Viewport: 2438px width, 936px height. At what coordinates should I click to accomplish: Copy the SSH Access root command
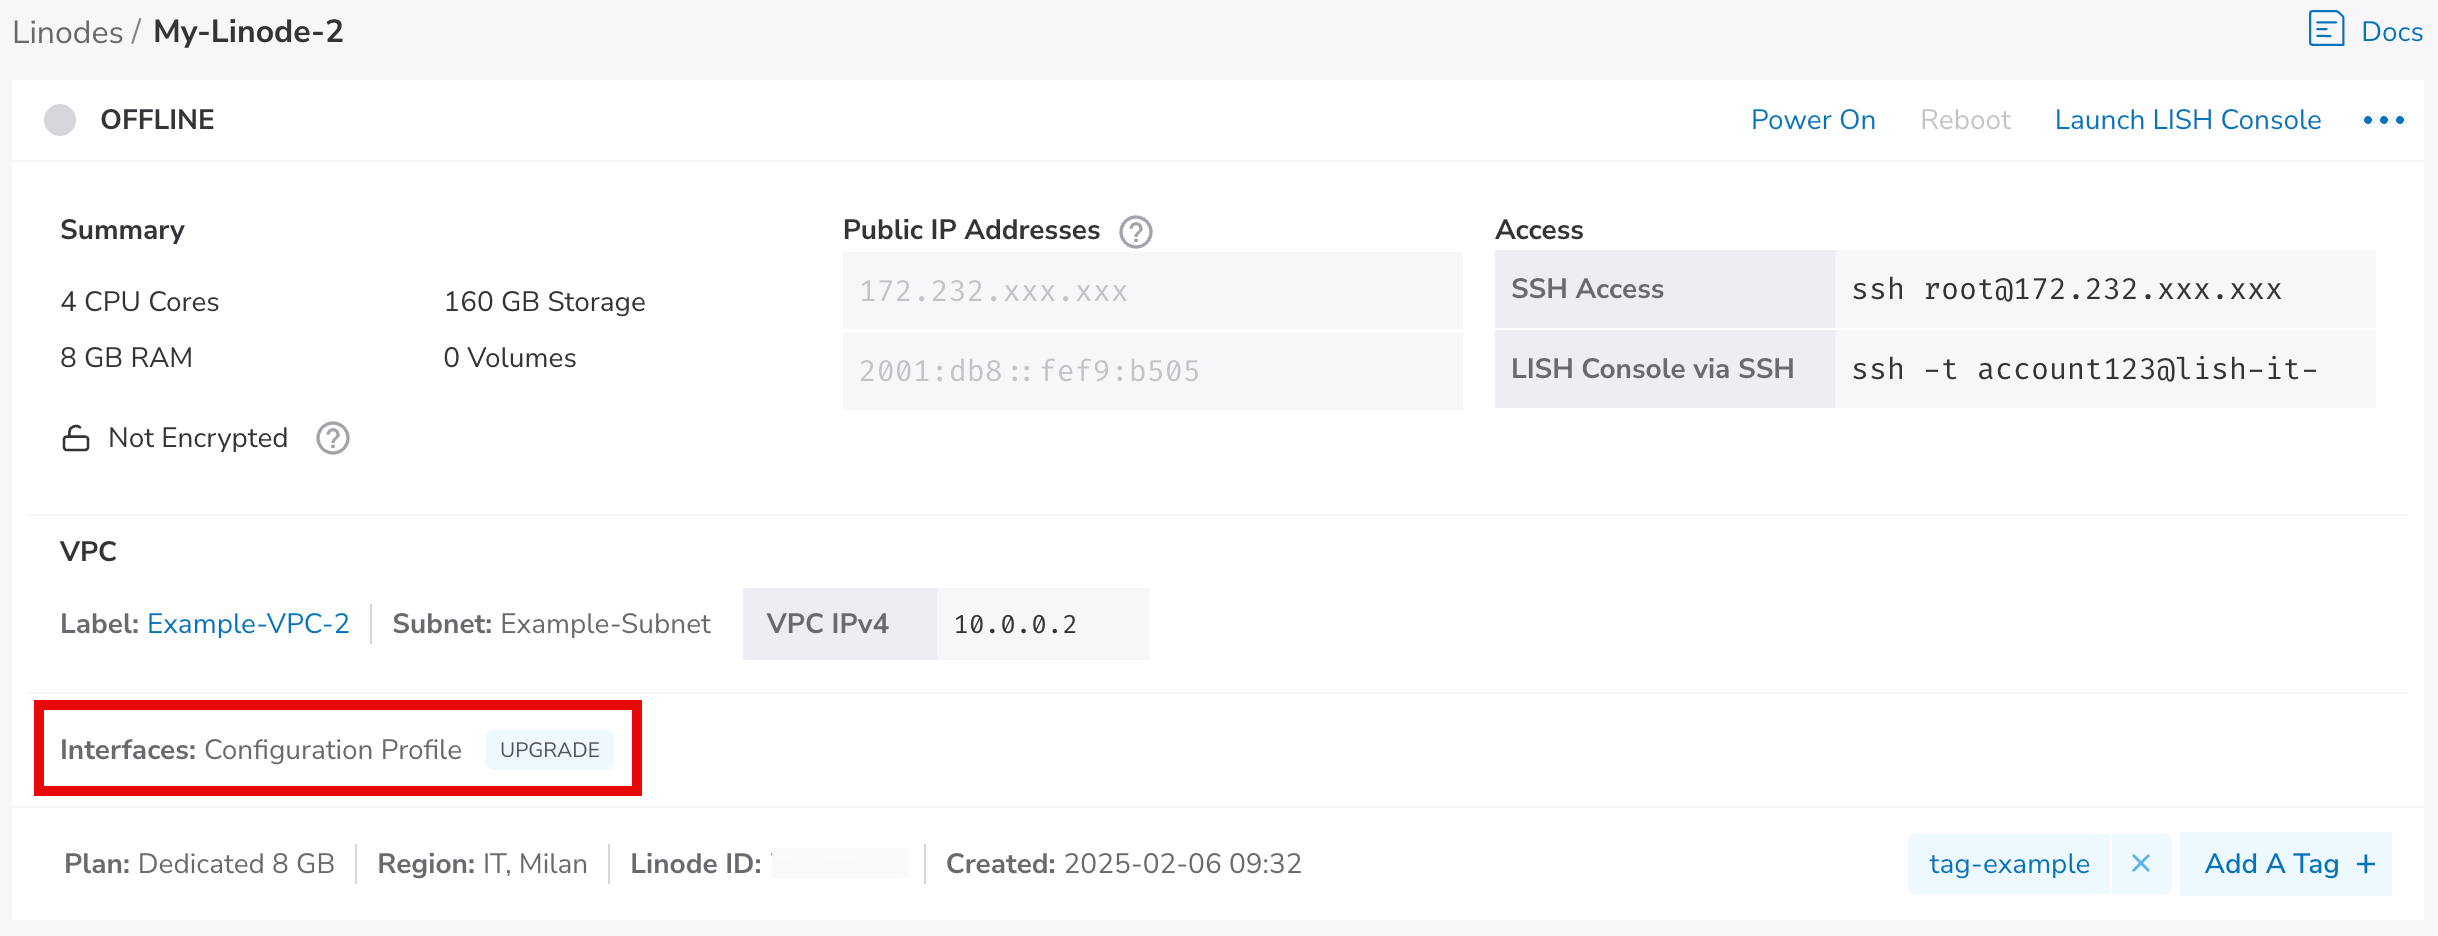[2066, 290]
